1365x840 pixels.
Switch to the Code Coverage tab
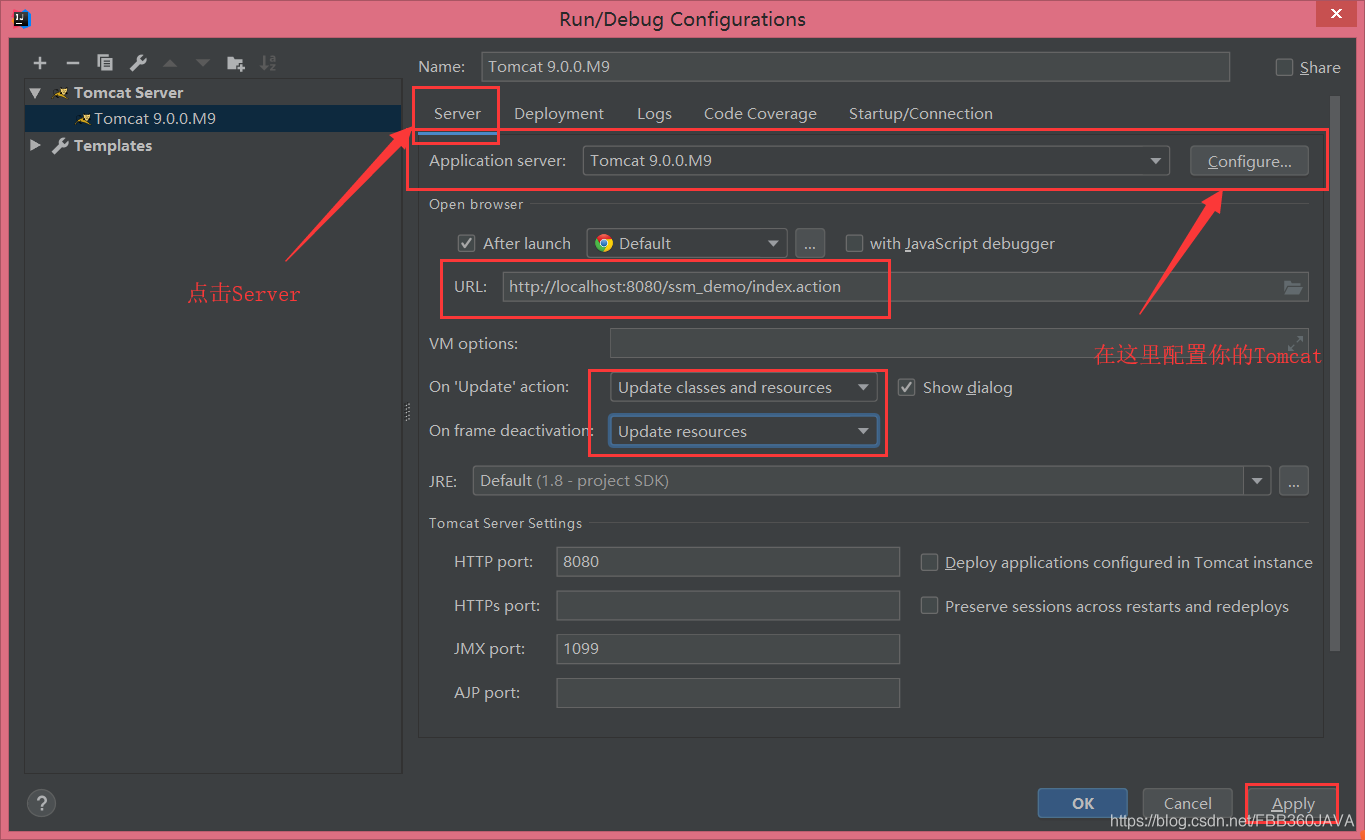[760, 113]
